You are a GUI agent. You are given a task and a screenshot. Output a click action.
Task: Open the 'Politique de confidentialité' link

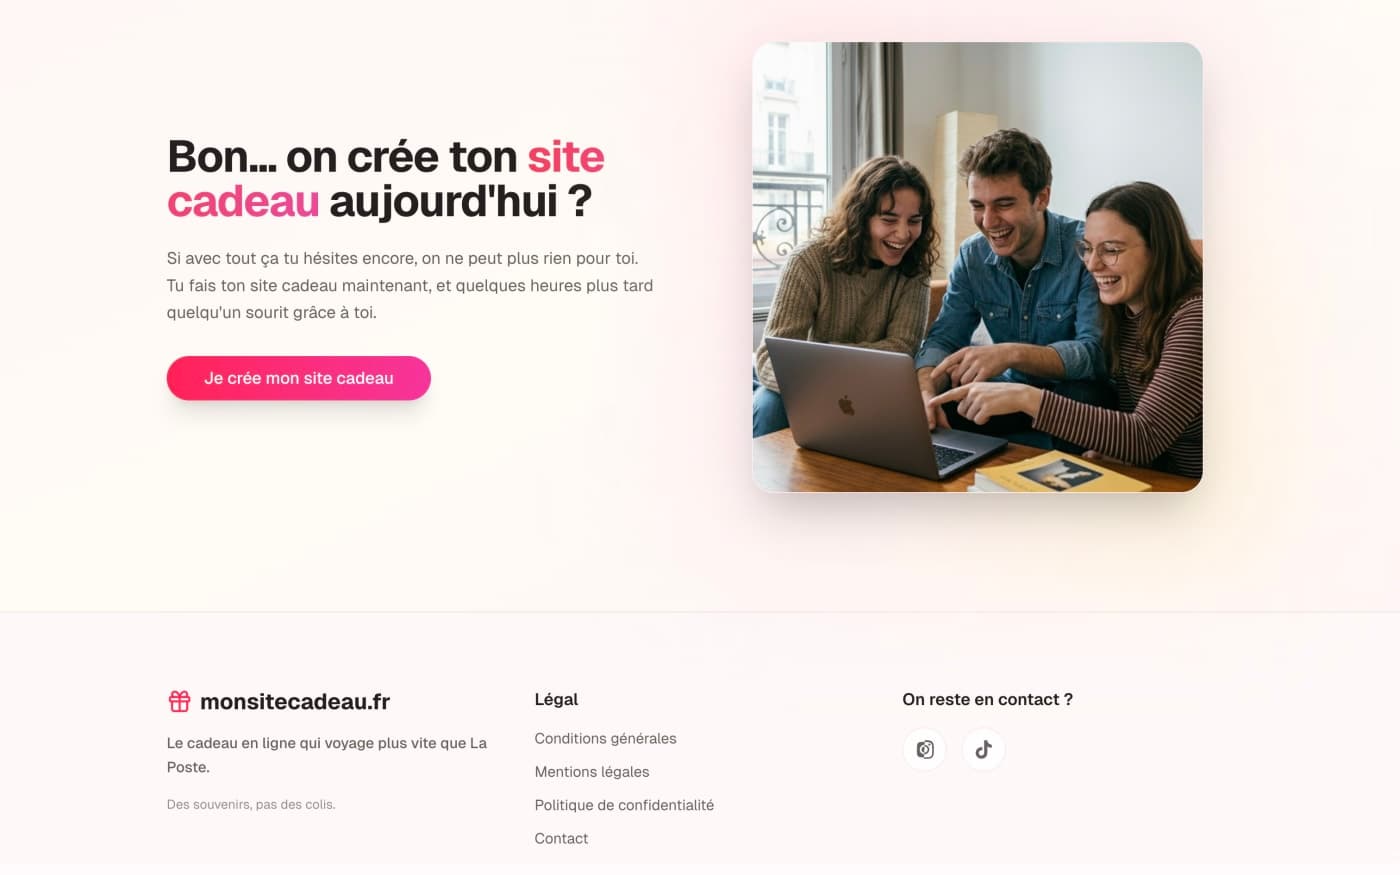[x=624, y=805]
